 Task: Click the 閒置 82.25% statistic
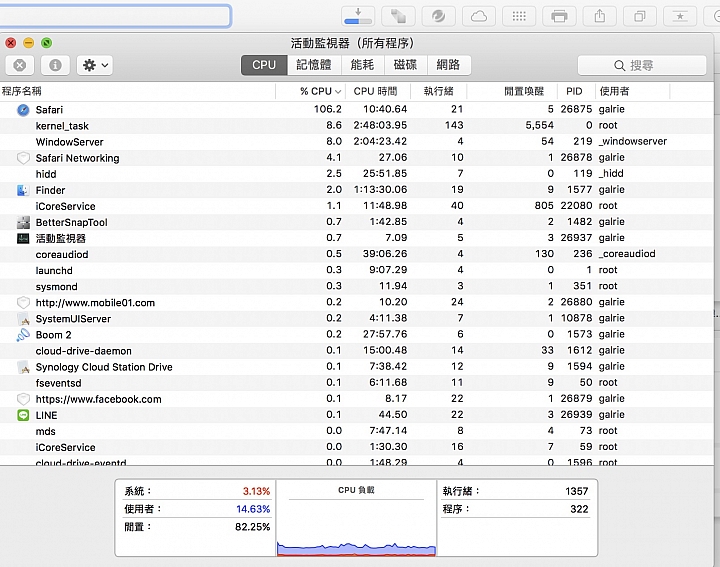(x=197, y=527)
